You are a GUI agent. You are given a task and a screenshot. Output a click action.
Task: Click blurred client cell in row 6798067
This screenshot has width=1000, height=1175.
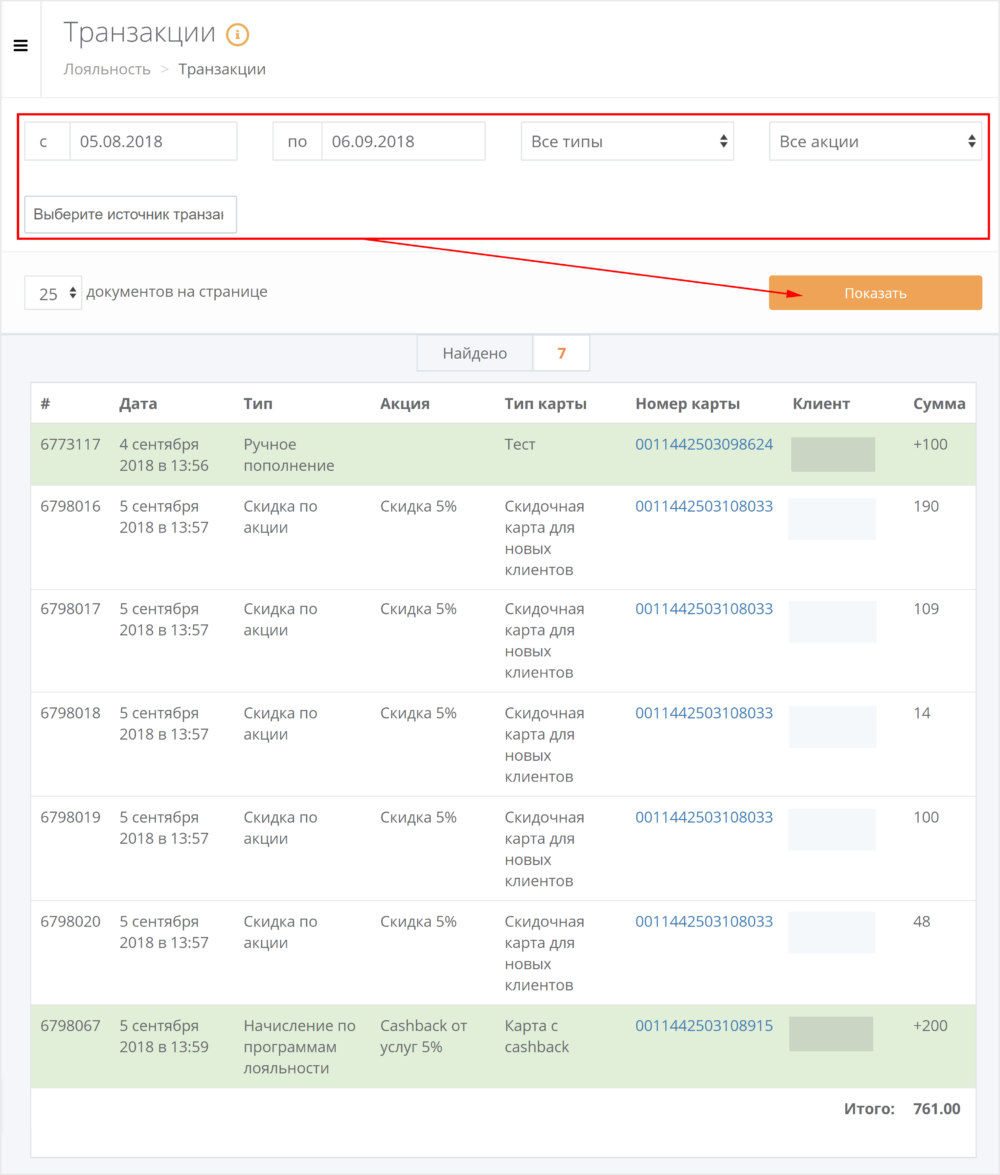click(831, 1034)
